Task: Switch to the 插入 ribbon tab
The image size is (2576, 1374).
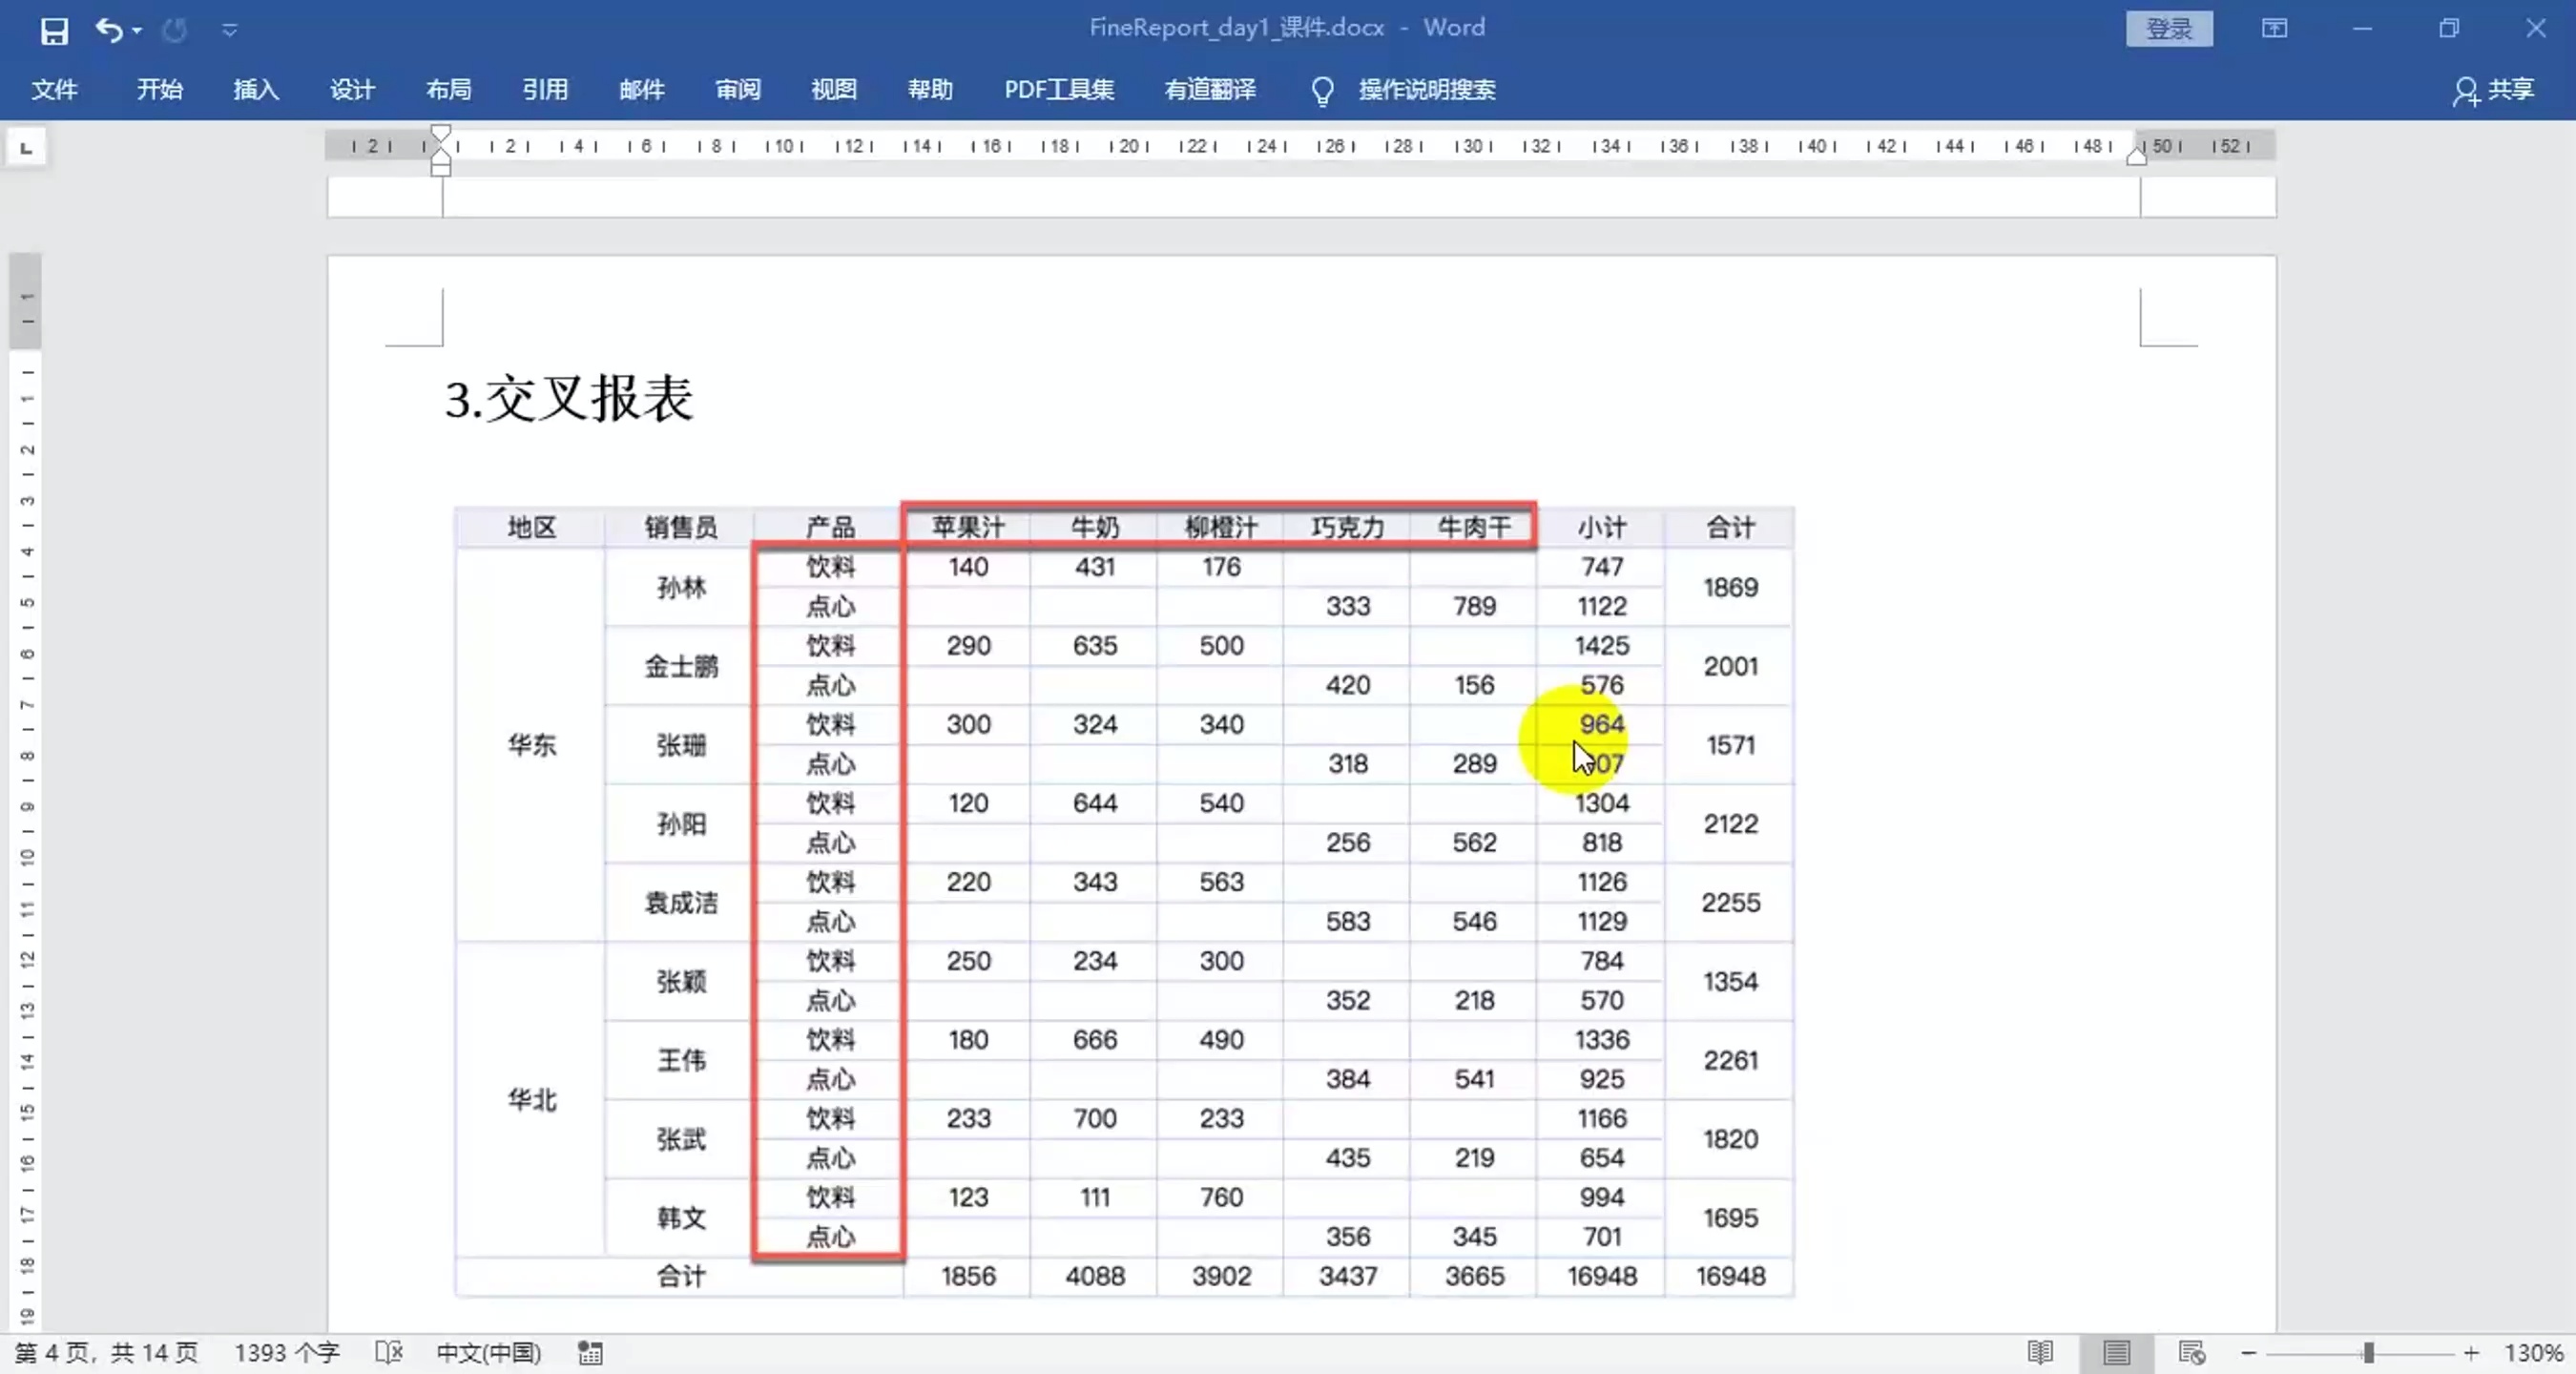Action: pos(255,90)
